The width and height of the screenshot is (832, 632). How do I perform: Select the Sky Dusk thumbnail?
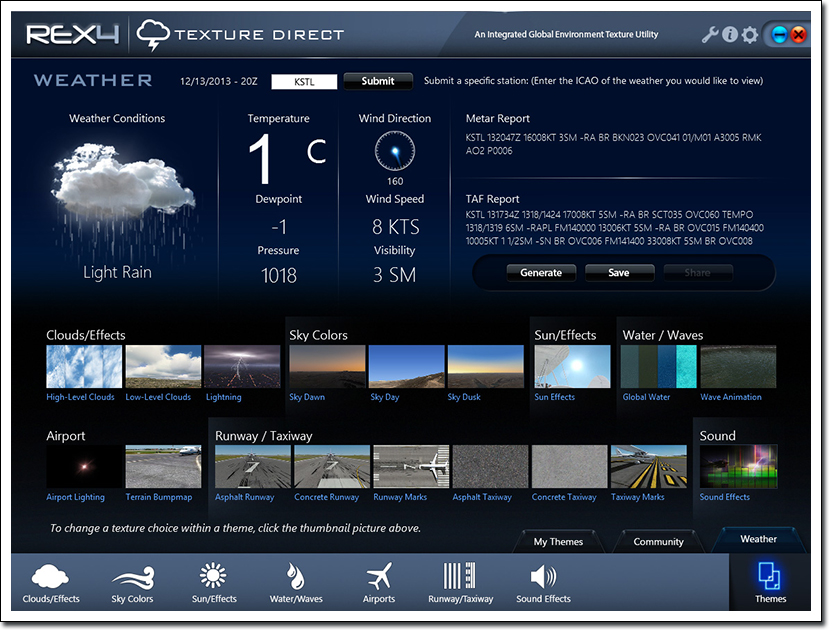tap(486, 367)
